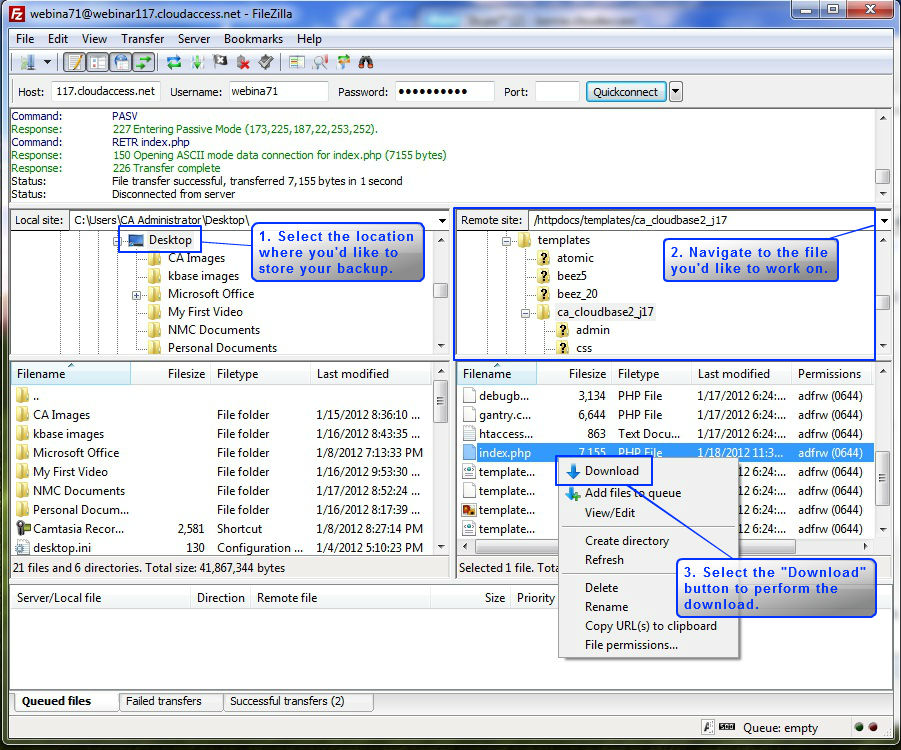Collapse the Desktop node in local tree
Image resolution: width=901 pixels, height=750 pixels.
tap(116, 241)
